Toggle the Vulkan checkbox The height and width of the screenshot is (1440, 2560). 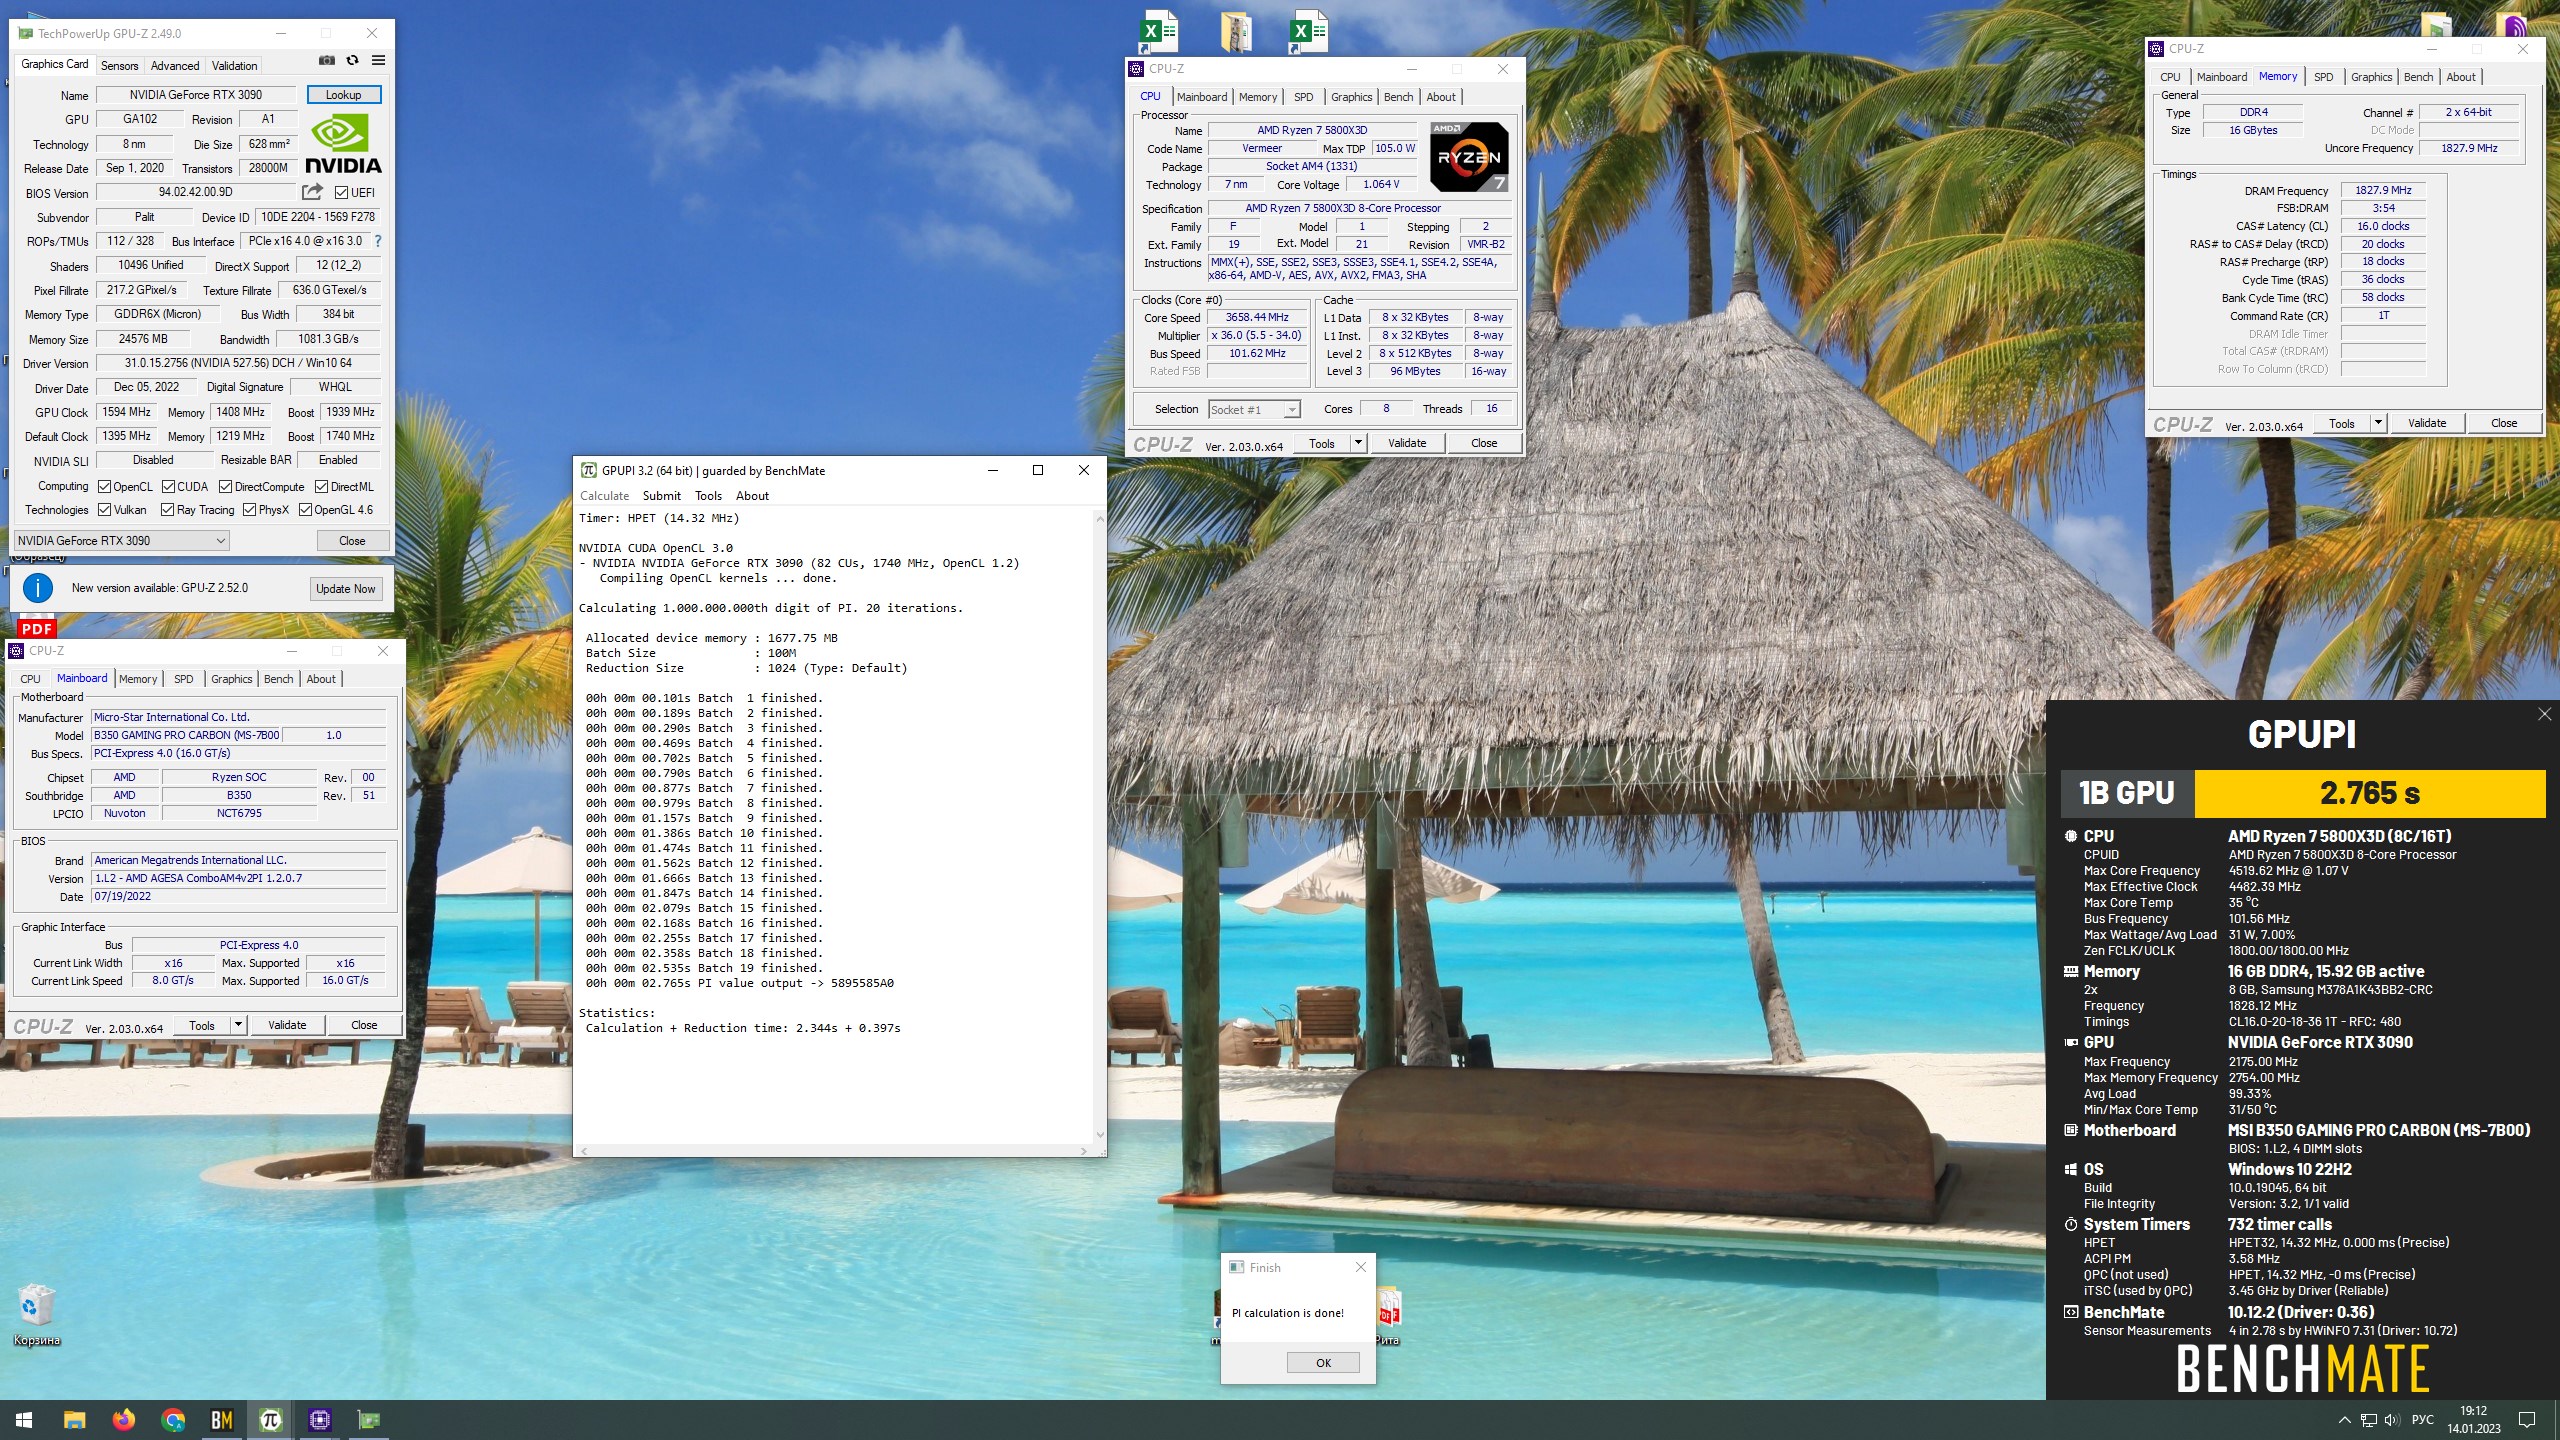(x=104, y=510)
